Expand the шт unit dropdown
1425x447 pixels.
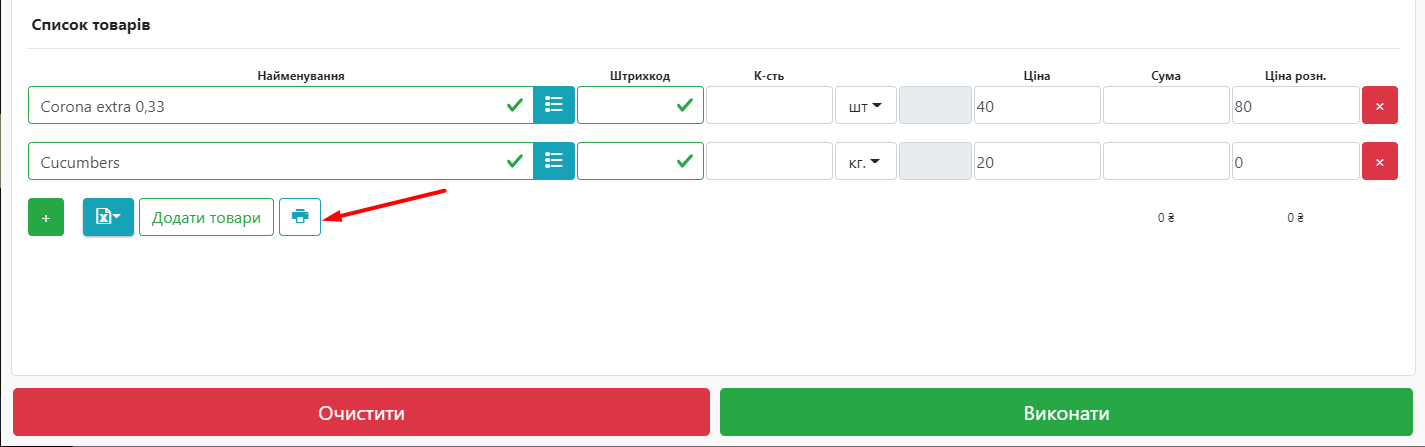(x=866, y=105)
